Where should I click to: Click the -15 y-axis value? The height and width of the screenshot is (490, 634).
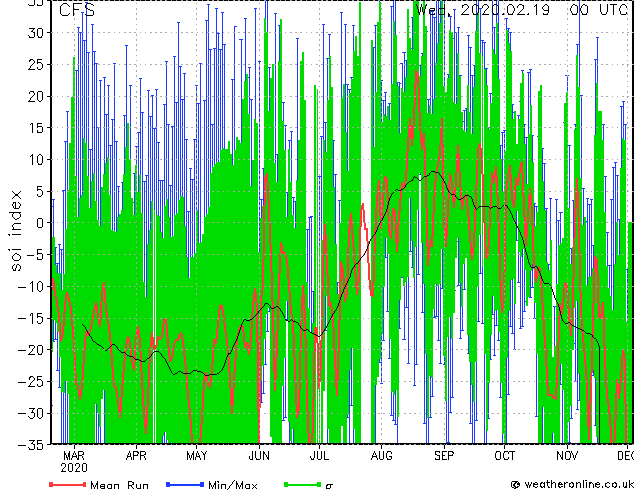pos(31,318)
